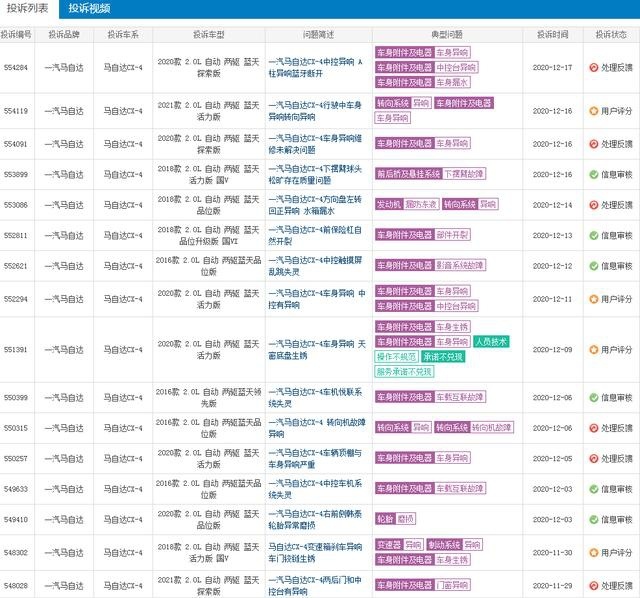
Task: Click the red 处理反馈 icon for complaint 550315
Action: [593, 428]
